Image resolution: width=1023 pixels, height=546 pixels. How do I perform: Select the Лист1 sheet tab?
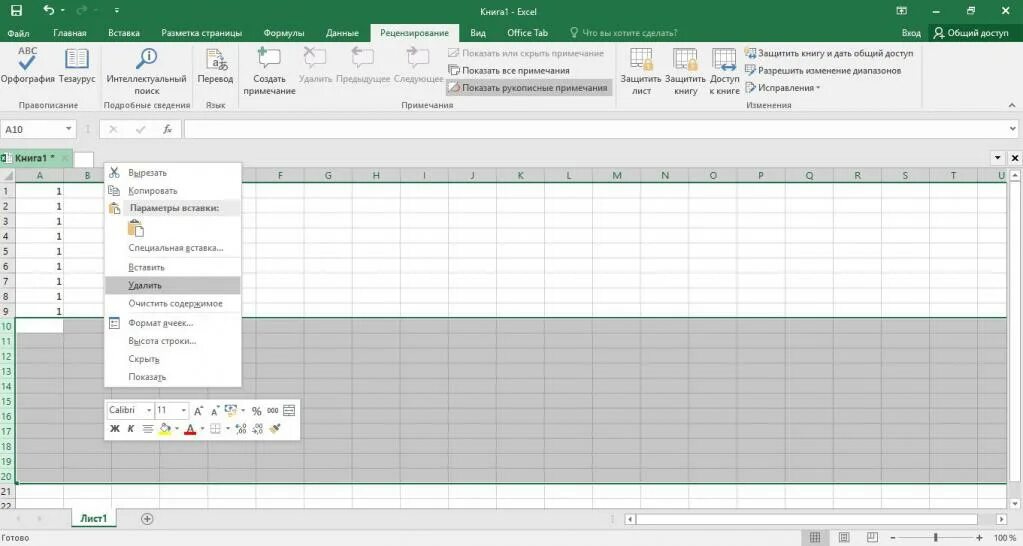pyautogui.click(x=93, y=518)
